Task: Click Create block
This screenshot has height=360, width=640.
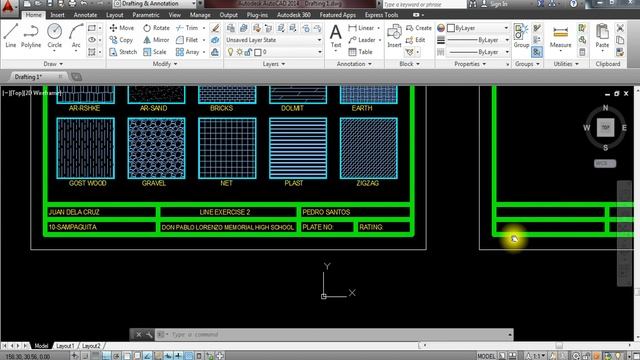Action: tap(419, 28)
